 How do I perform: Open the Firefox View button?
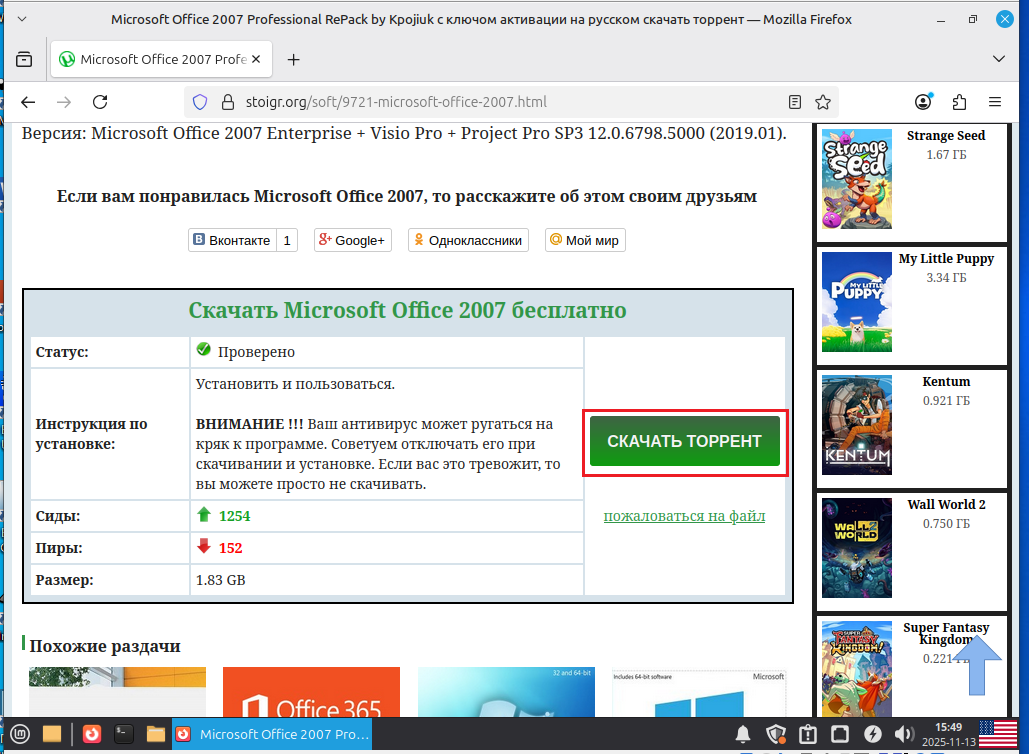[24, 59]
